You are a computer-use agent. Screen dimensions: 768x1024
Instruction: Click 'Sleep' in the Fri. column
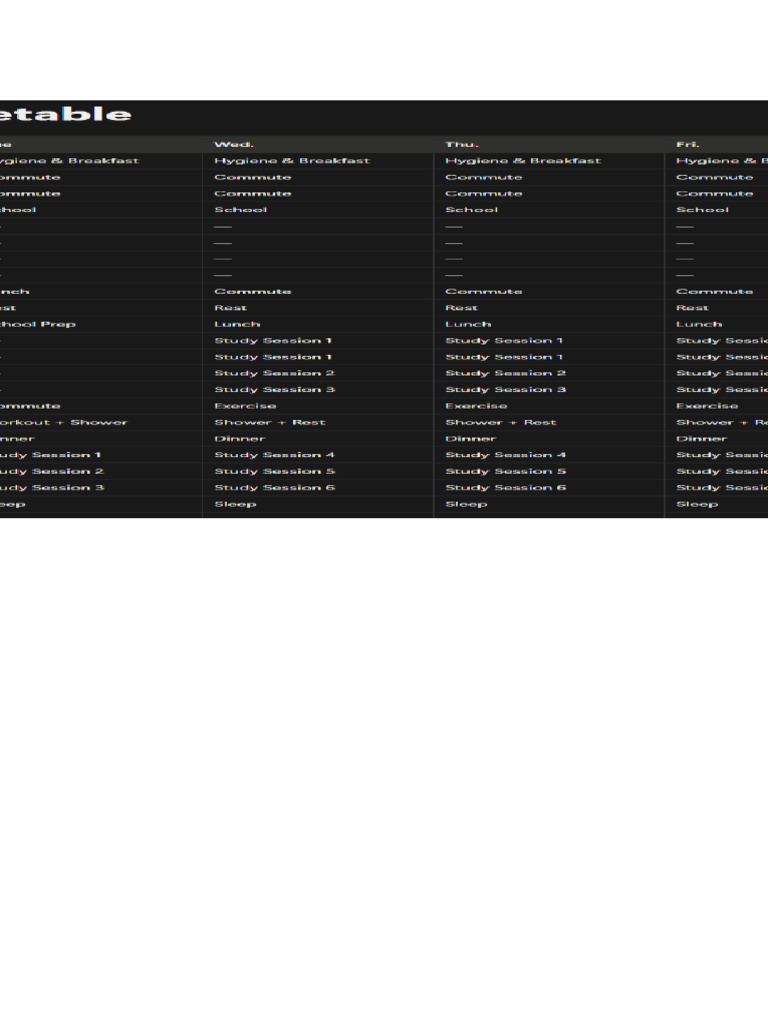697,504
